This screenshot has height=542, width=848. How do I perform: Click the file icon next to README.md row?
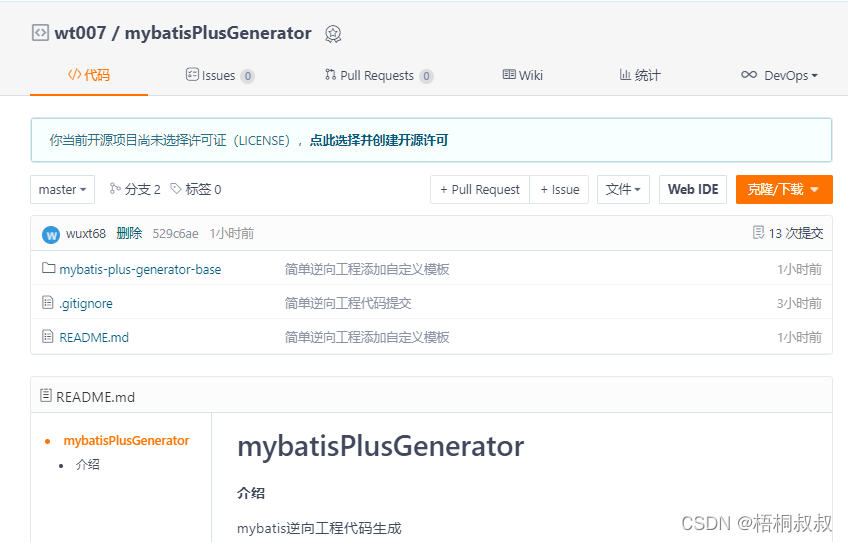pyautogui.click(x=48, y=336)
